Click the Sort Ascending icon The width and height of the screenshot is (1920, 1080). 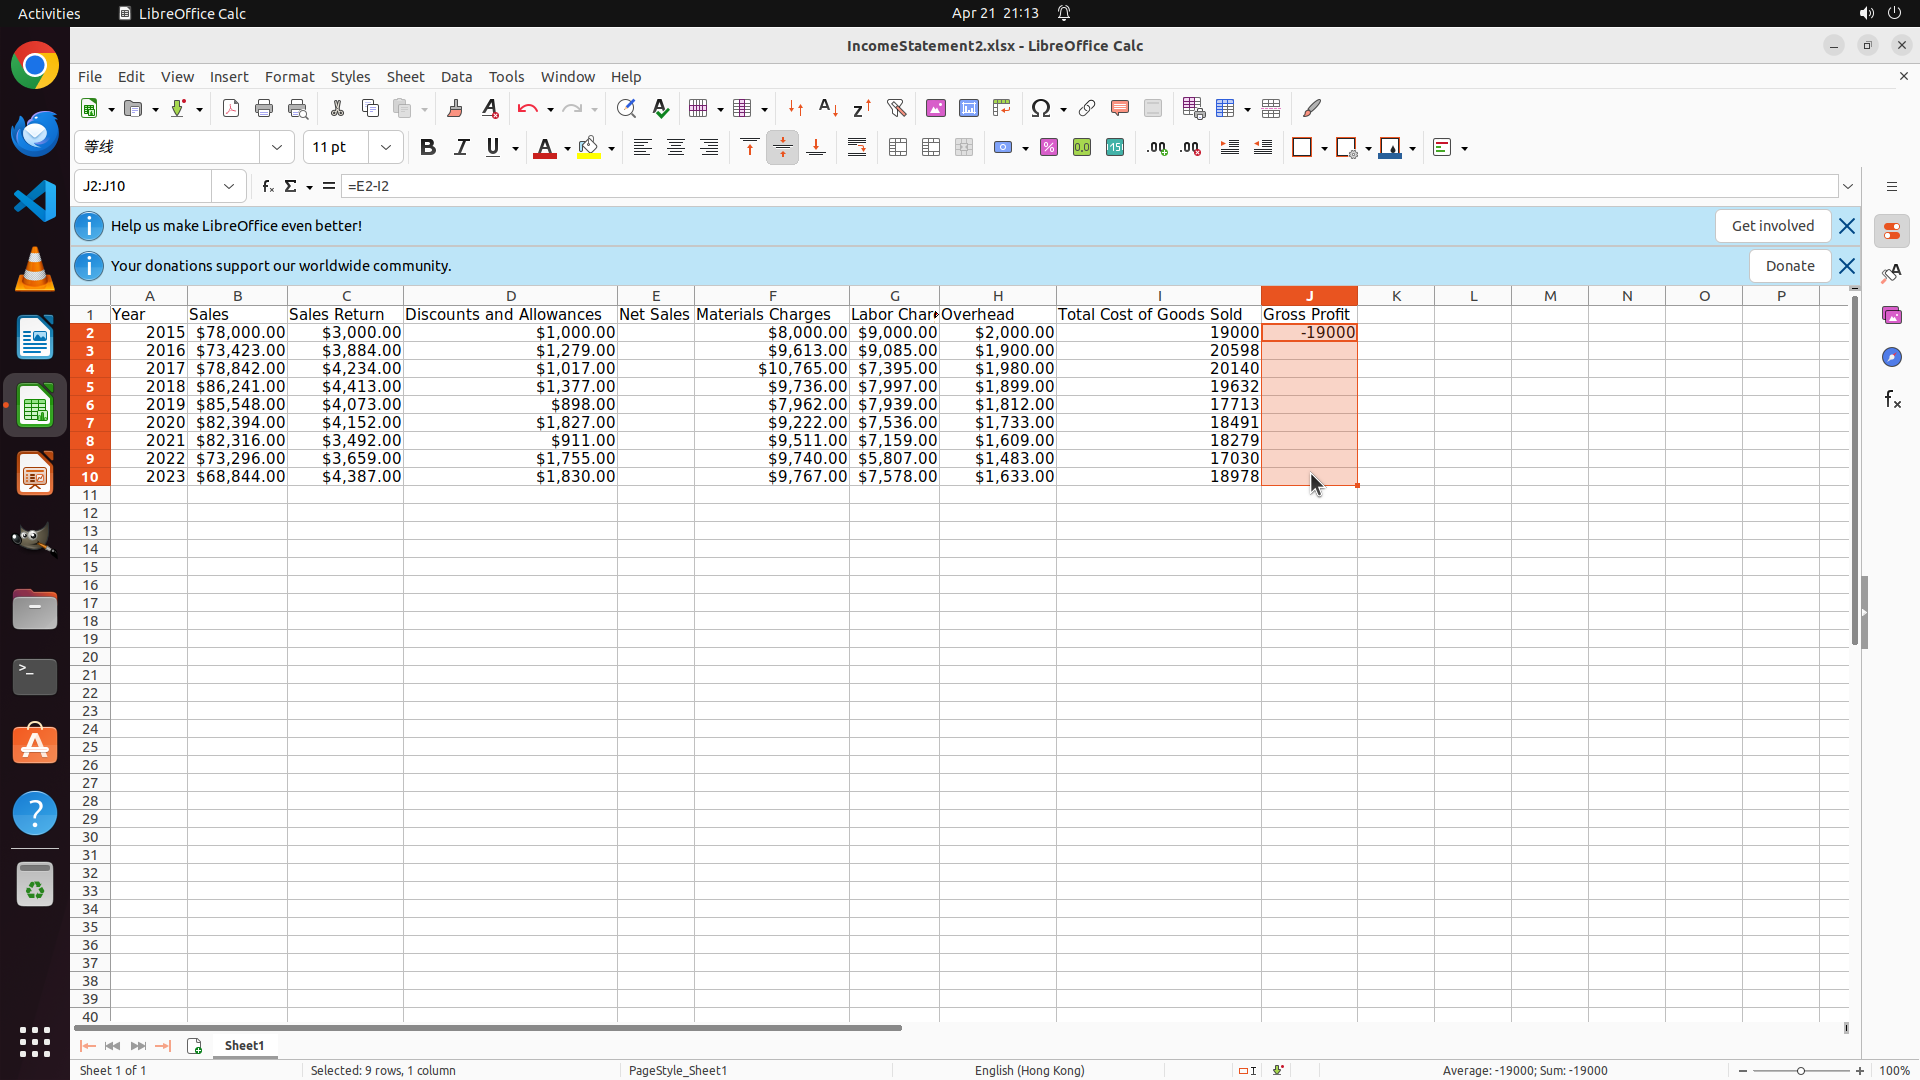coord(828,108)
